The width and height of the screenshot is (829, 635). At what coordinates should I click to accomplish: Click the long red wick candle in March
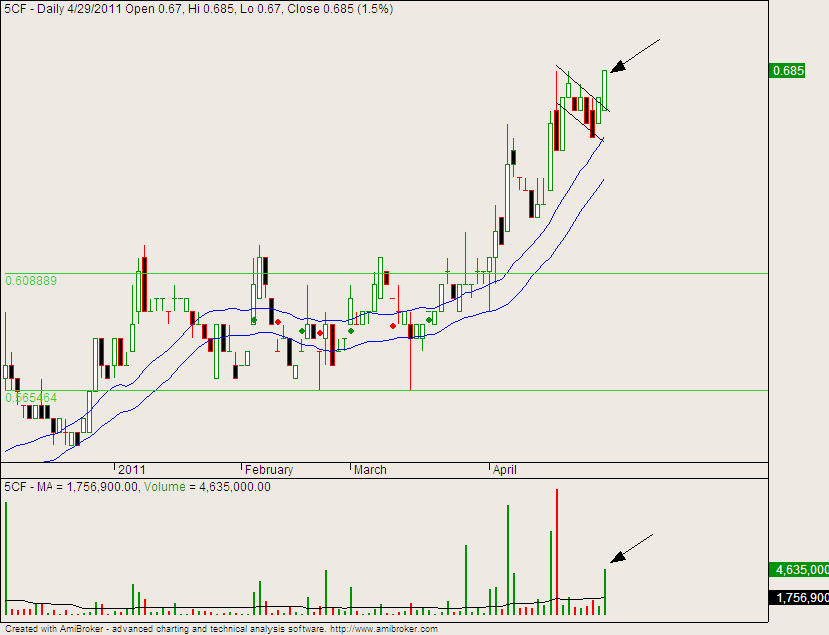pos(411,350)
